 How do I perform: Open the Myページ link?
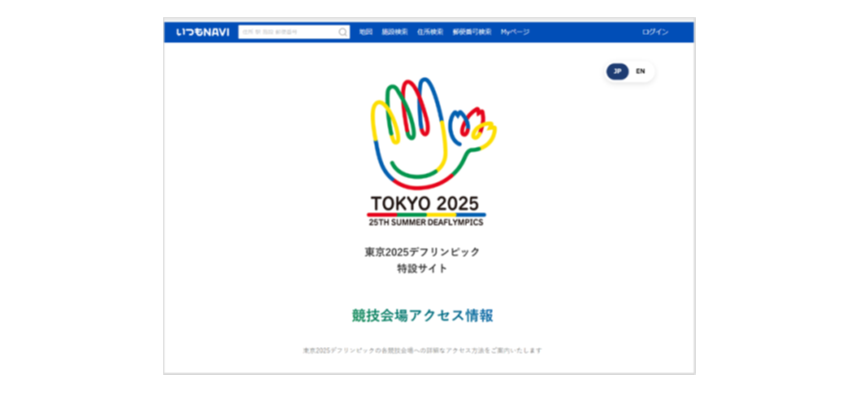coord(515,32)
